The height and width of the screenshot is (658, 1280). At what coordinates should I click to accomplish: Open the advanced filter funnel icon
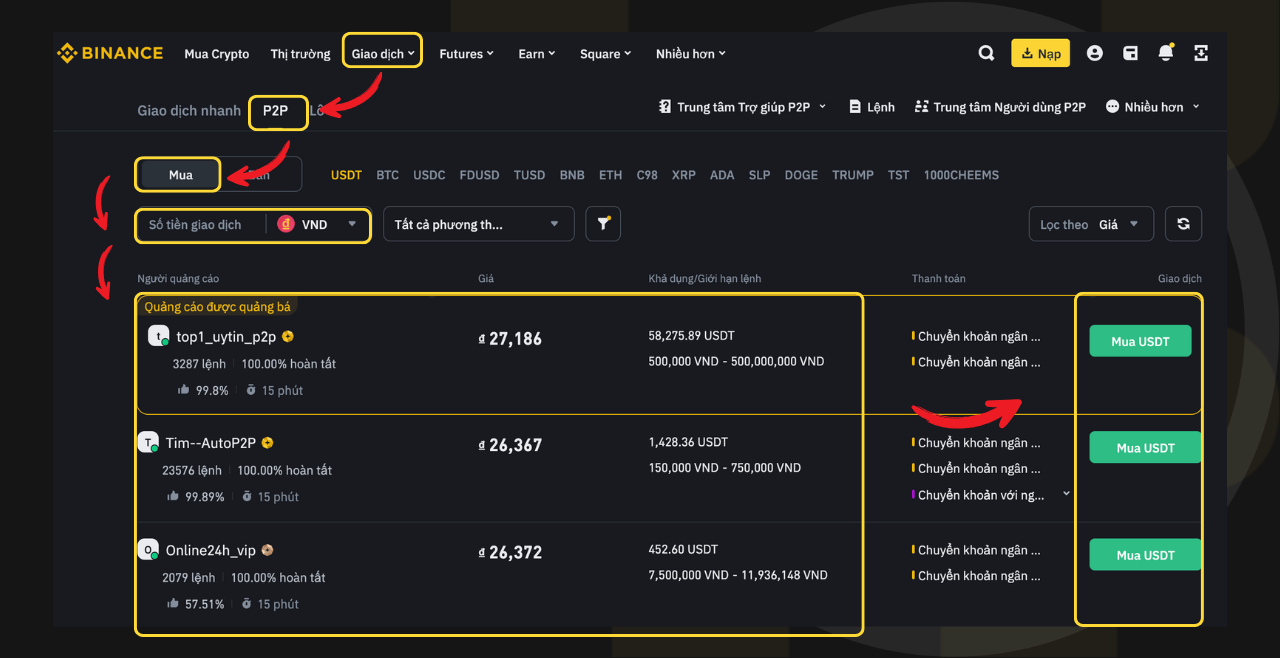click(x=603, y=224)
